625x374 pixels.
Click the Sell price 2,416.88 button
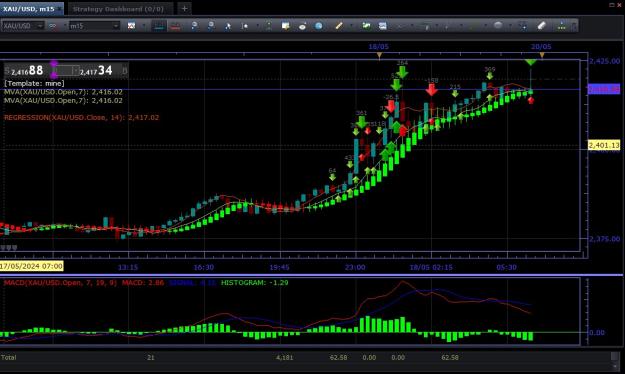point(27,71)
